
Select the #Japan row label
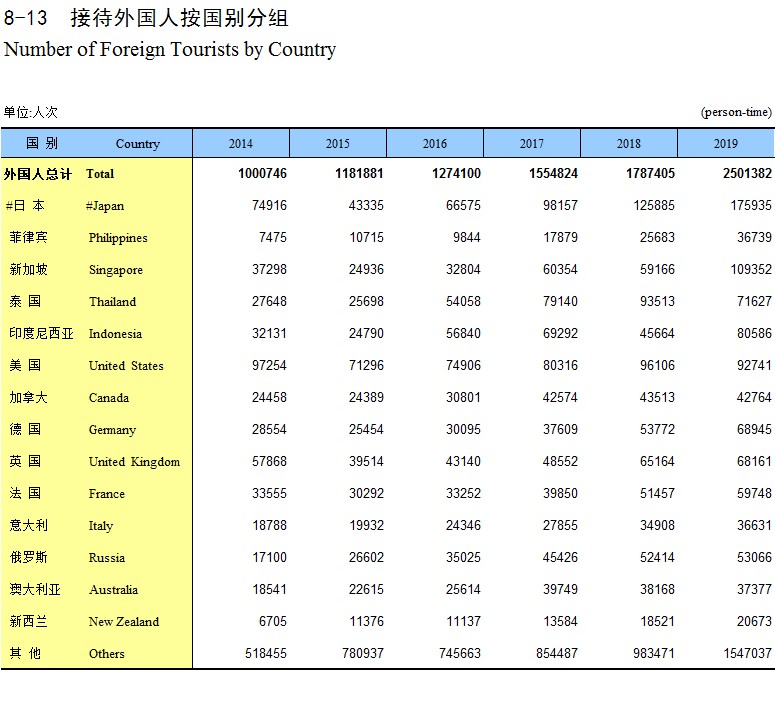coord(105,206)
